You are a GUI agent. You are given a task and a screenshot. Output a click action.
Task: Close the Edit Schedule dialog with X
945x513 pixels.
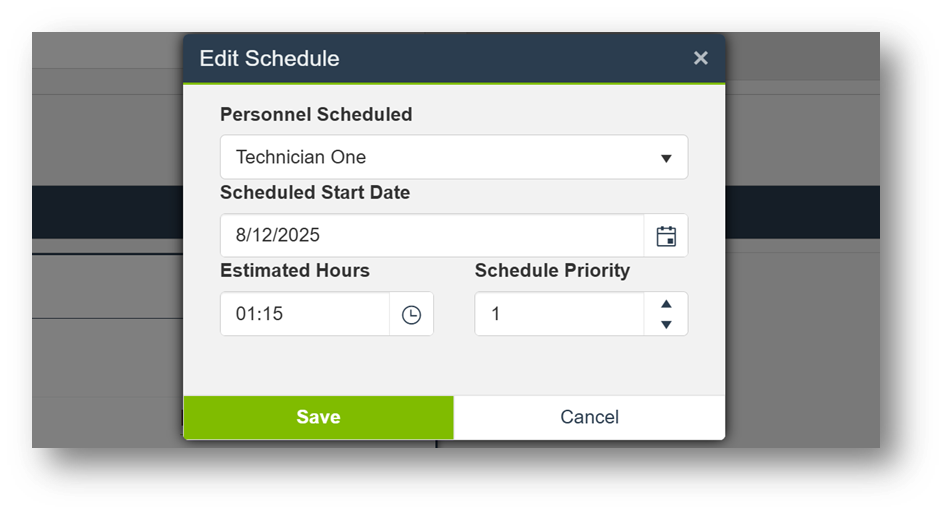(701, 58)
